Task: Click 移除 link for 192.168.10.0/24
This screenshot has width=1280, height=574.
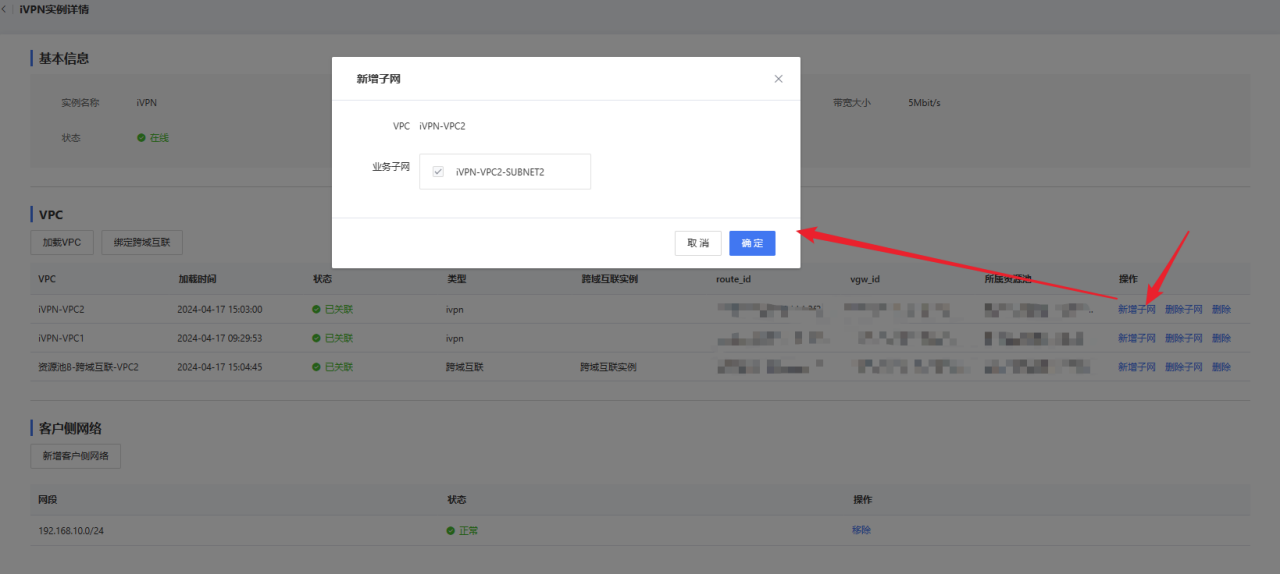Action: click(x=861, y=530)
